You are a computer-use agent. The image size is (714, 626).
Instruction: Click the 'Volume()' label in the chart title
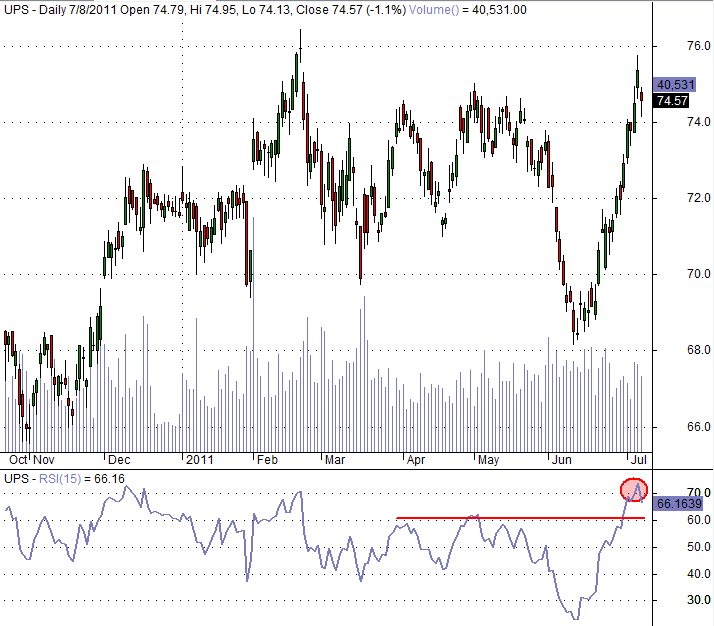(x=434, y=10)
